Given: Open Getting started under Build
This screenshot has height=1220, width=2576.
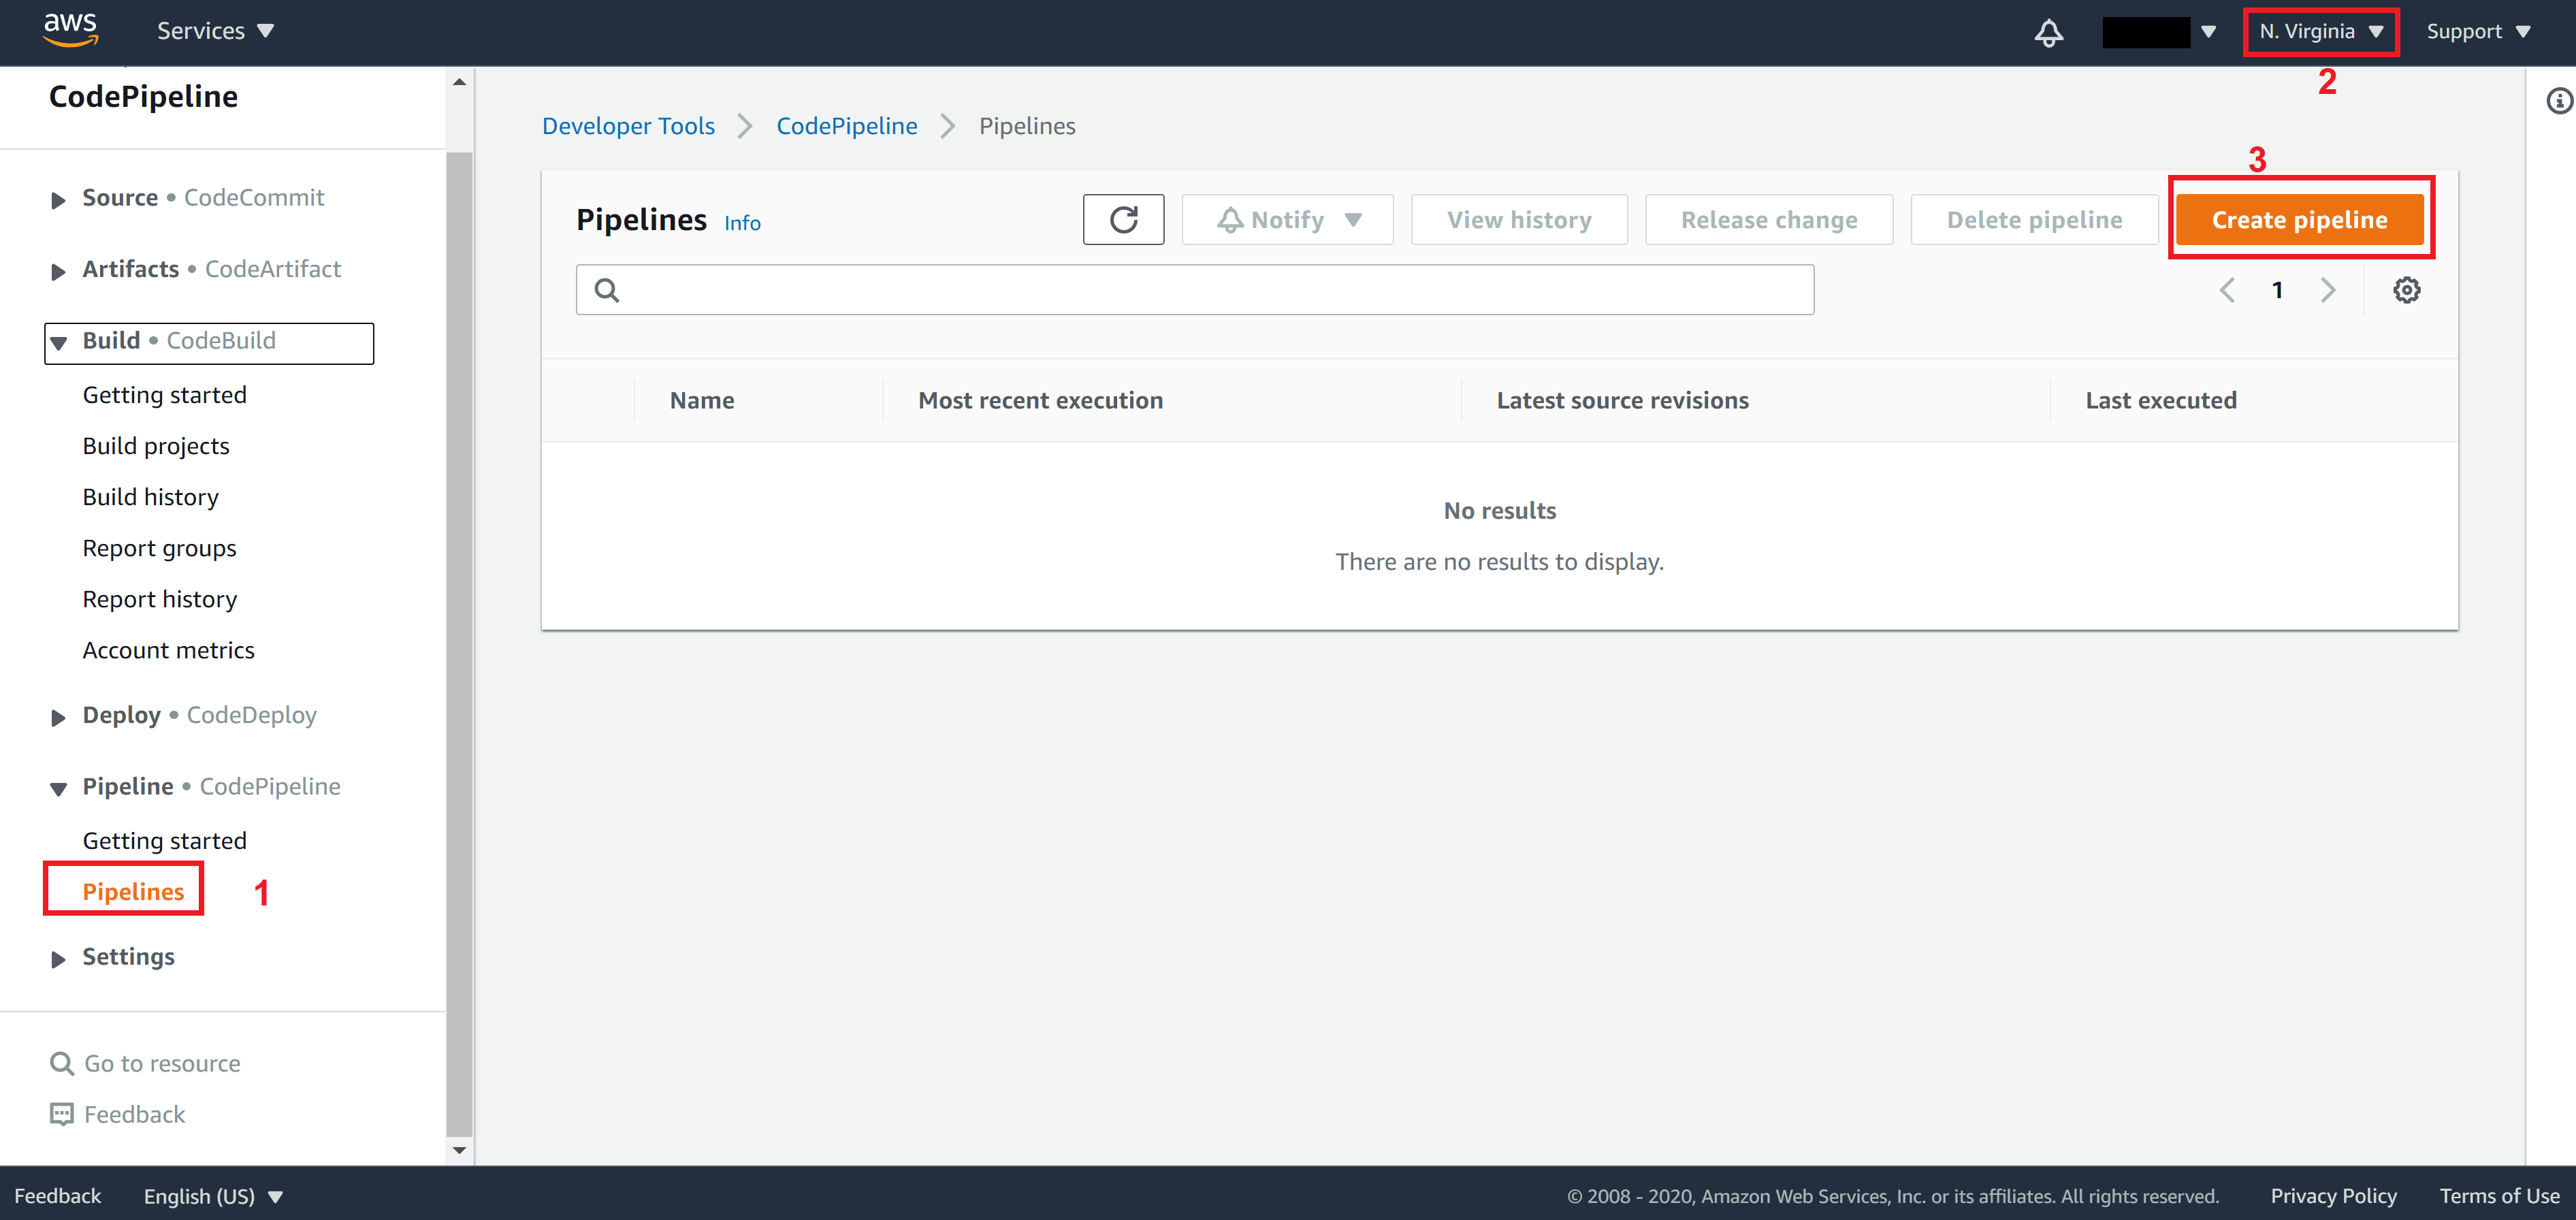Looking at the screenshot, I should [x=164, y=395].
